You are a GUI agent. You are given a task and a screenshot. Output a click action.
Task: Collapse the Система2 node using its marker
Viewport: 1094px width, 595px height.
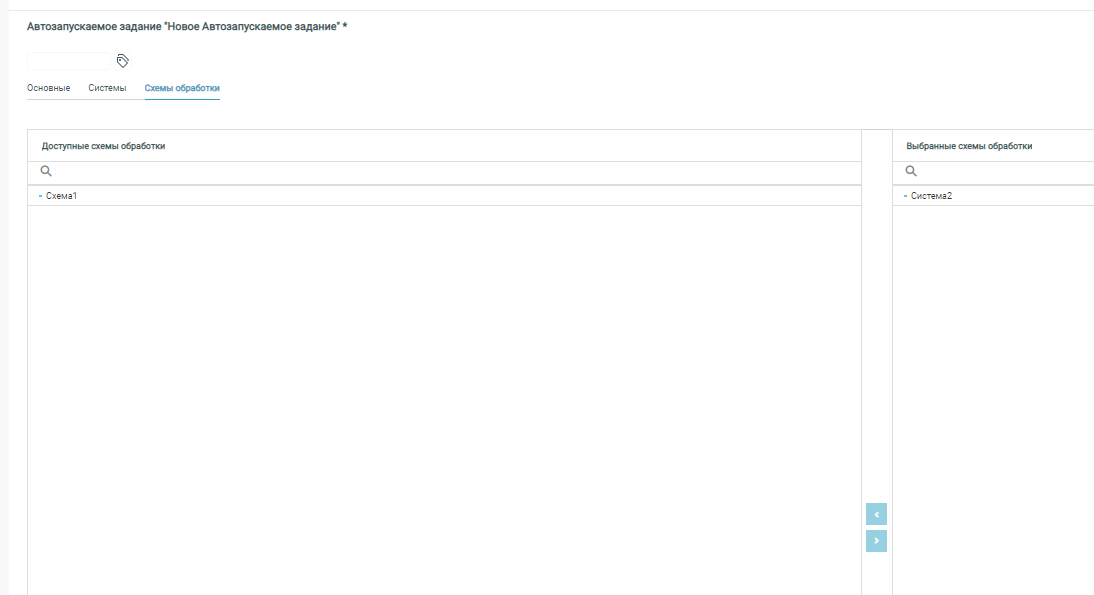pos(905,196)
